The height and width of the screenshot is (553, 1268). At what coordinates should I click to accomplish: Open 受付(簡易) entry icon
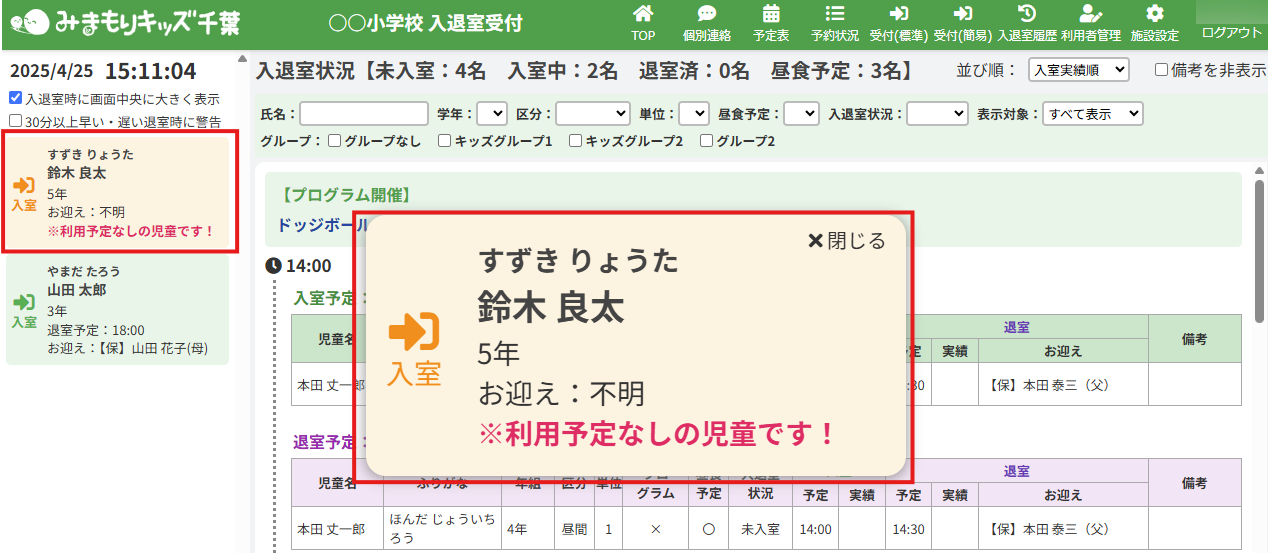click(x=962, y=15)
